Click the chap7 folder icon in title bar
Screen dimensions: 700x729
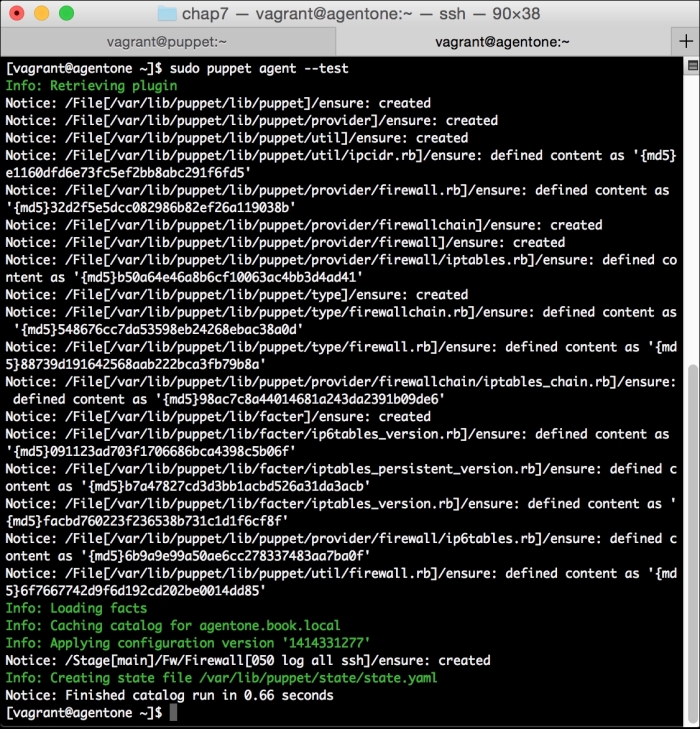pyautogui.click(x=168, y=13)
